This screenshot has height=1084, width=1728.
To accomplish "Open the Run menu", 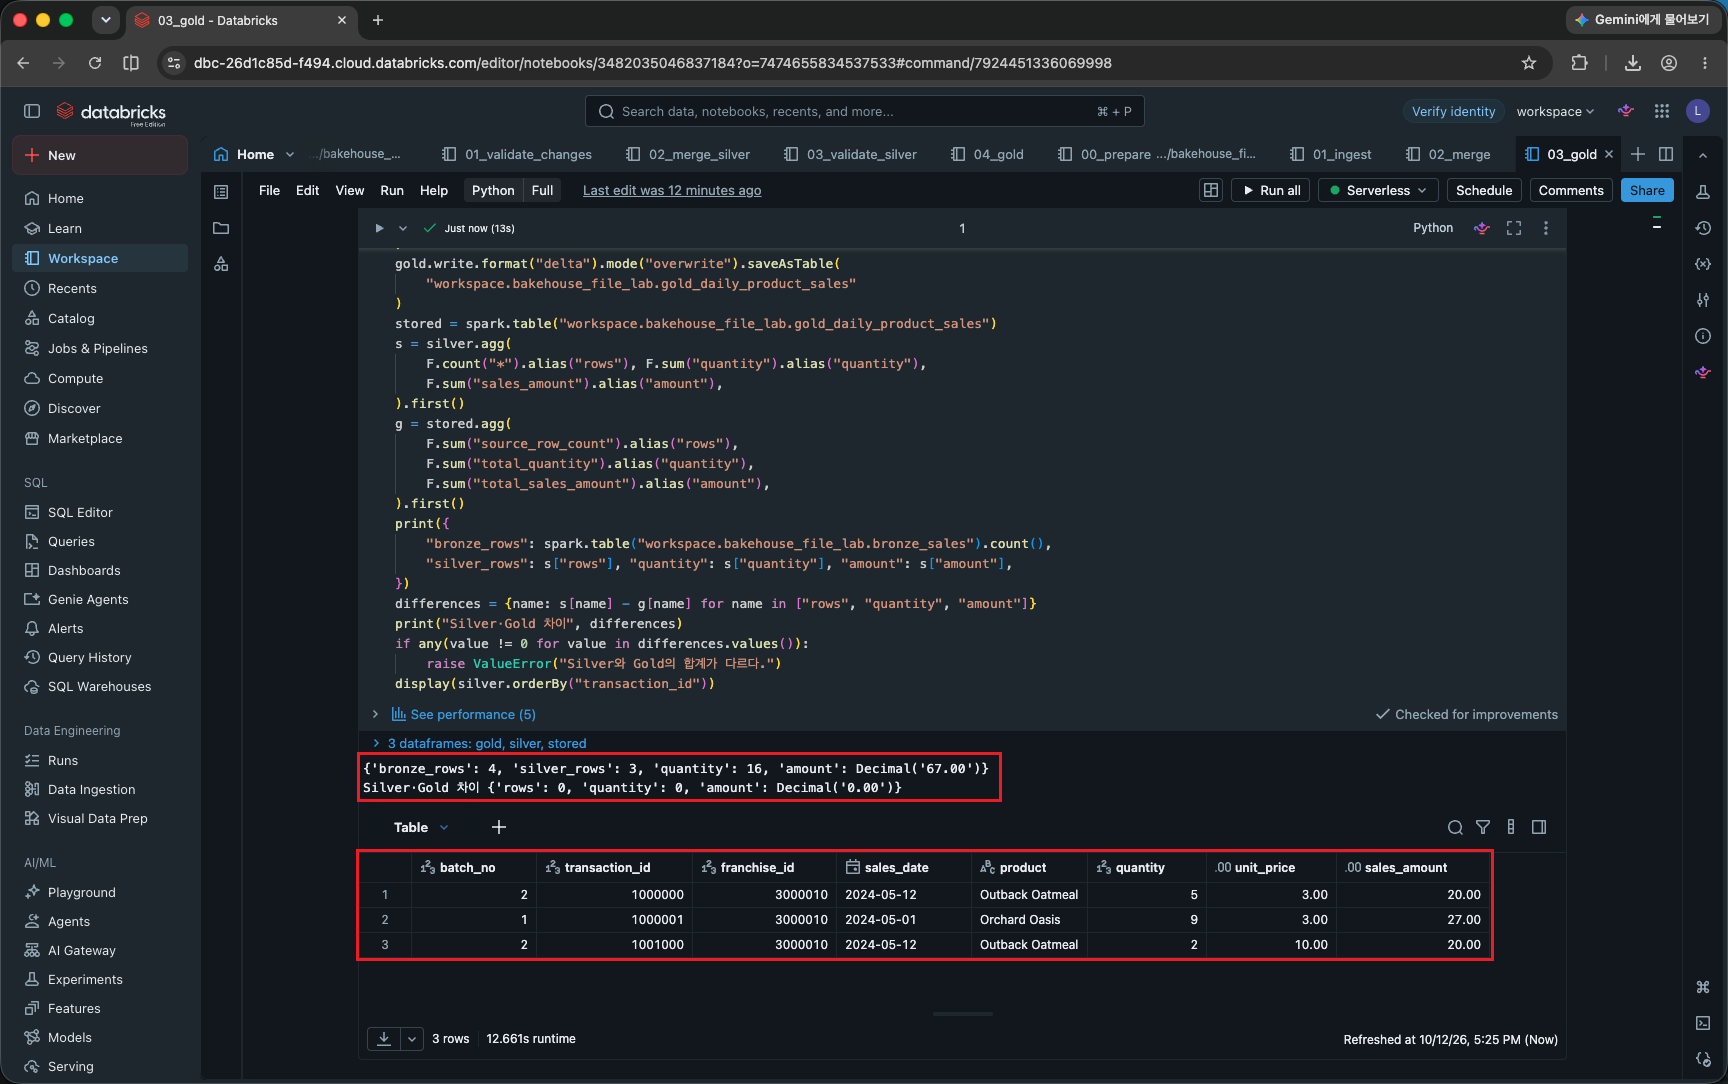I will 392,190.
